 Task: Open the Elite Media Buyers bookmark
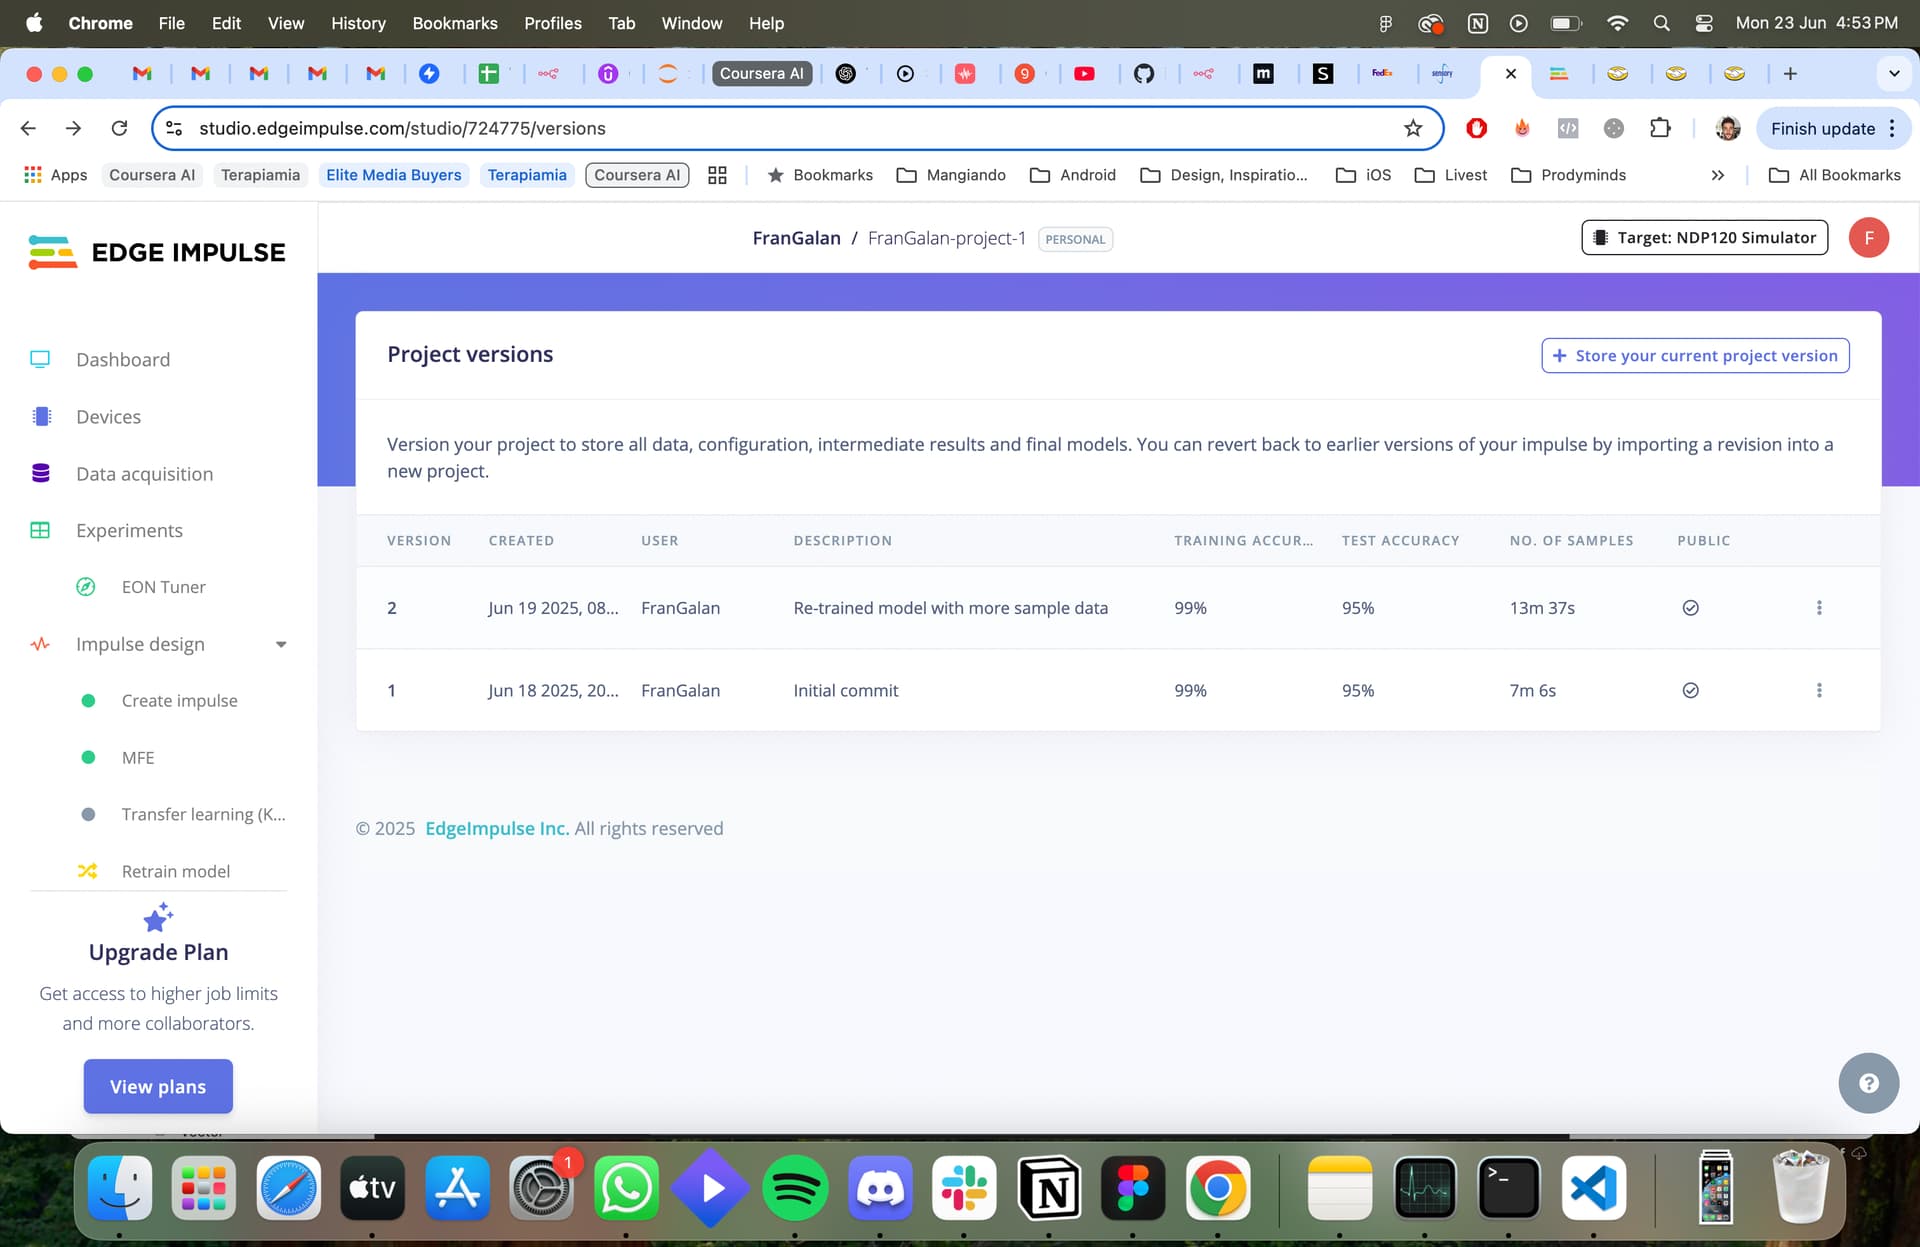click(393, 175)
